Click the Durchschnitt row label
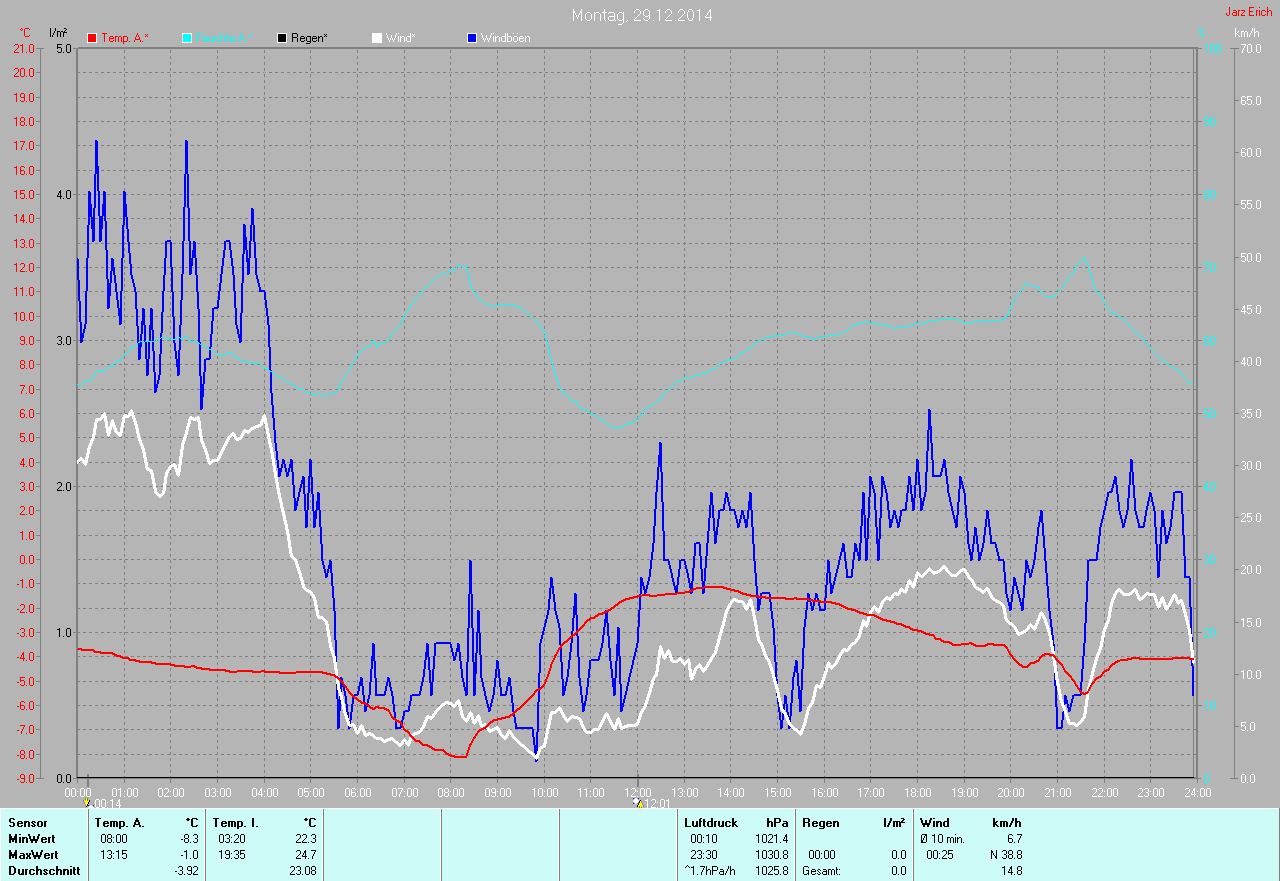Screen dimensions: 1280x881 (x=42, y=871)
